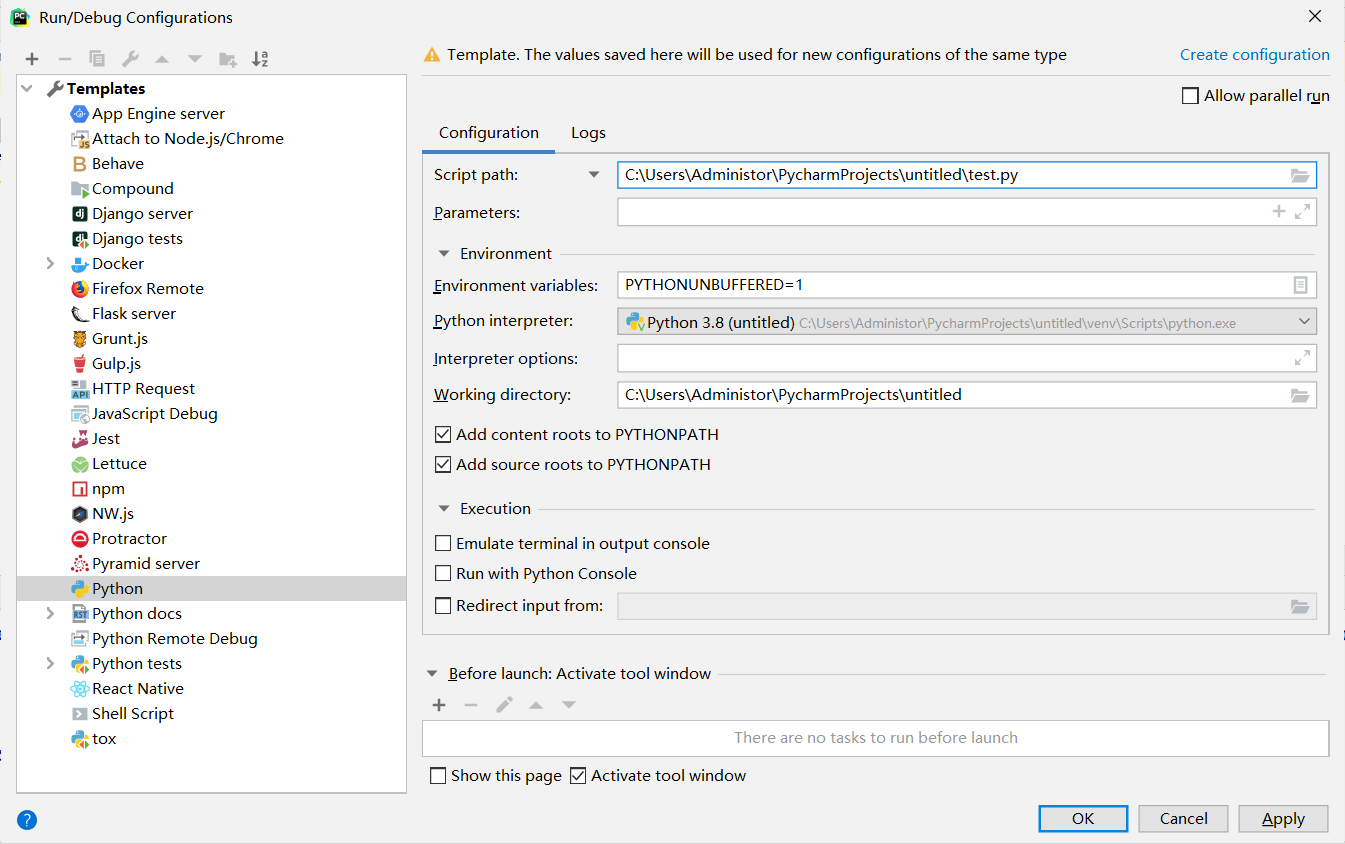Image resolution: width=1345 pixels, height=844 pixels.
Task: Expand the Parameters field editor
Action: 1302,212
